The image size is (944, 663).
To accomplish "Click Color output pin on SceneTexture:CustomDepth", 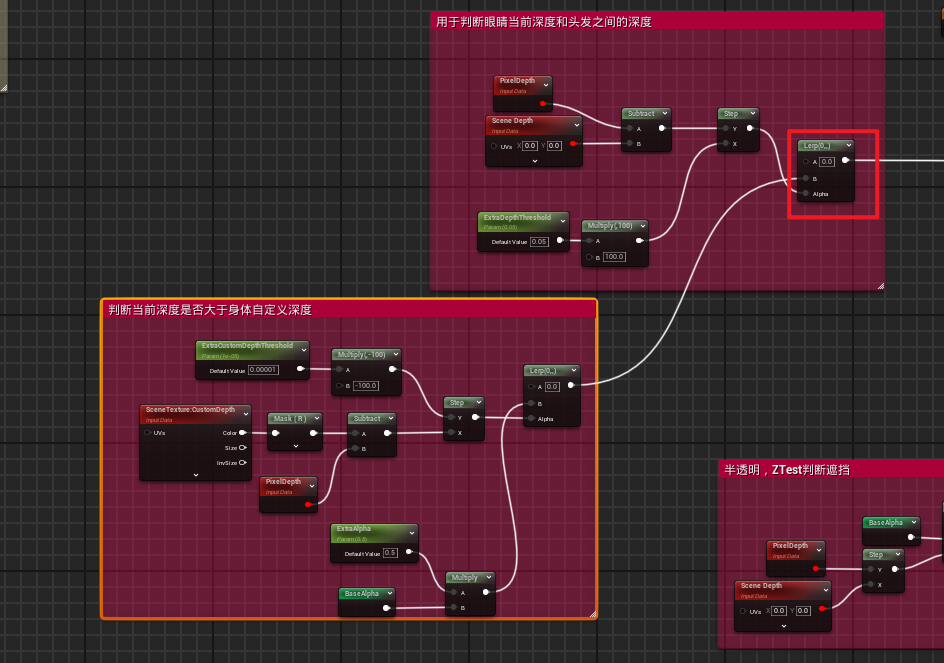I will [242, 433].
